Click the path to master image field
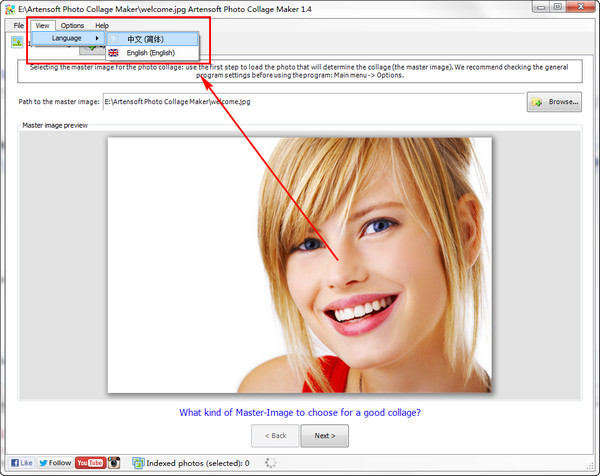The image size is (600, 476). point(314,102)
